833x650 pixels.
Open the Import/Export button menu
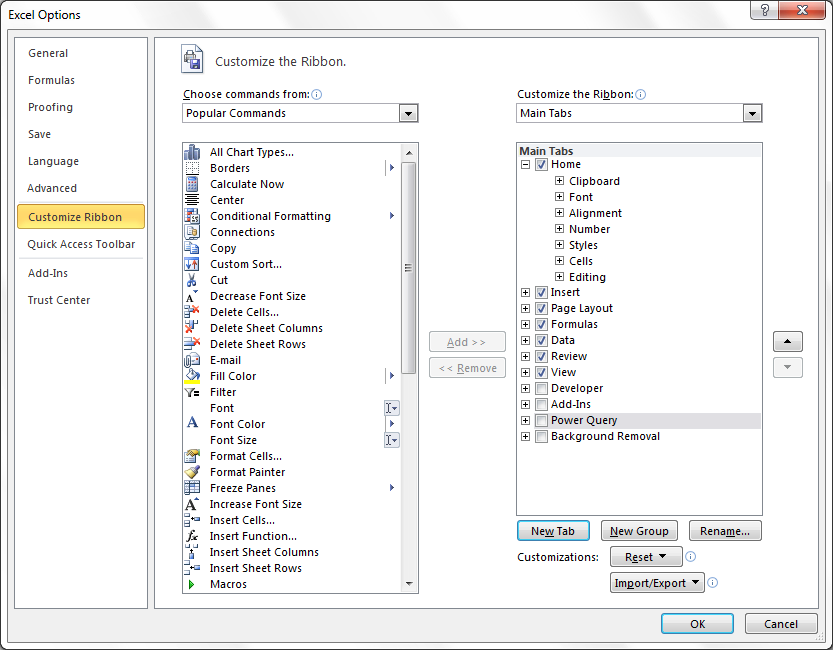(x=657, y=583)
